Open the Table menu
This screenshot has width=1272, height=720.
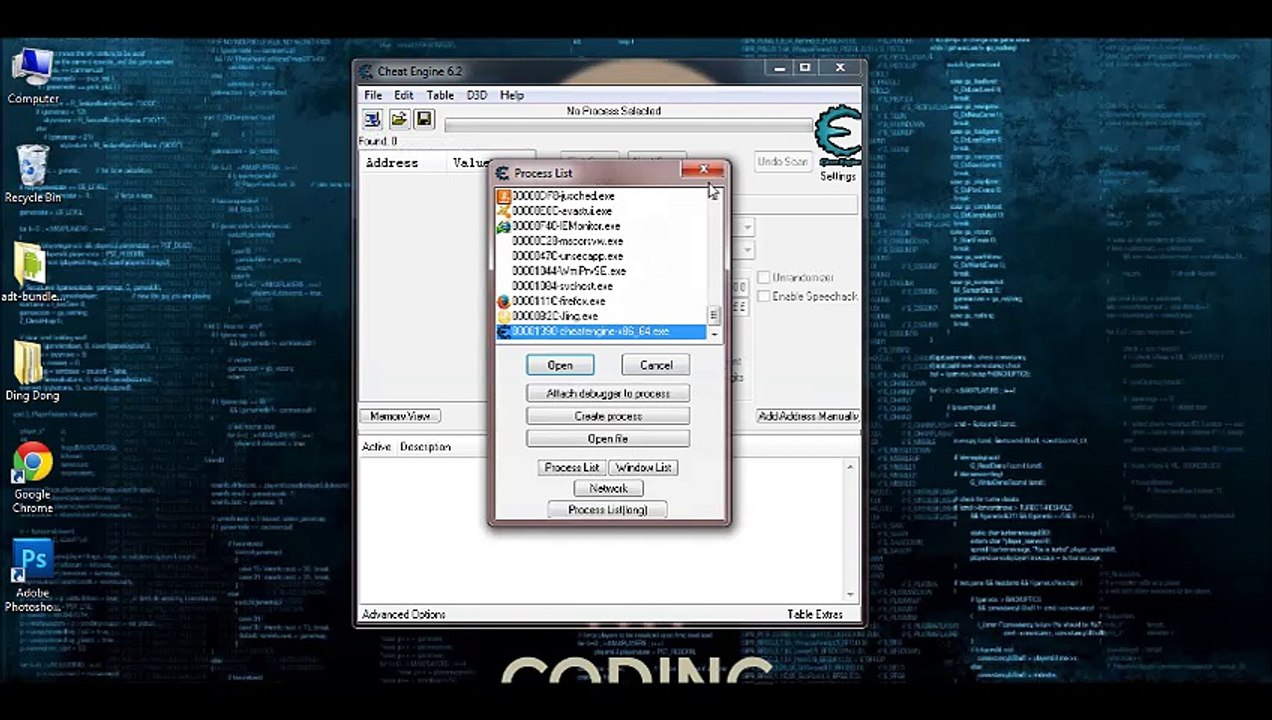click(440, 95)
